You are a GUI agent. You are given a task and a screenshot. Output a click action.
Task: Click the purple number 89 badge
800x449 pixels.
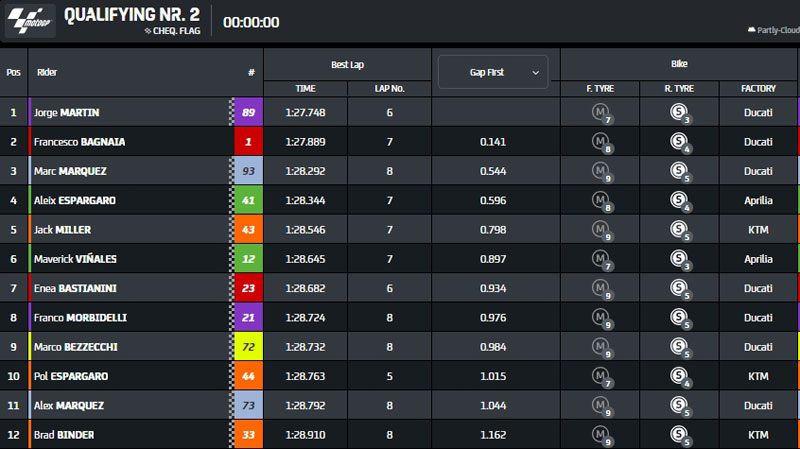249,113
